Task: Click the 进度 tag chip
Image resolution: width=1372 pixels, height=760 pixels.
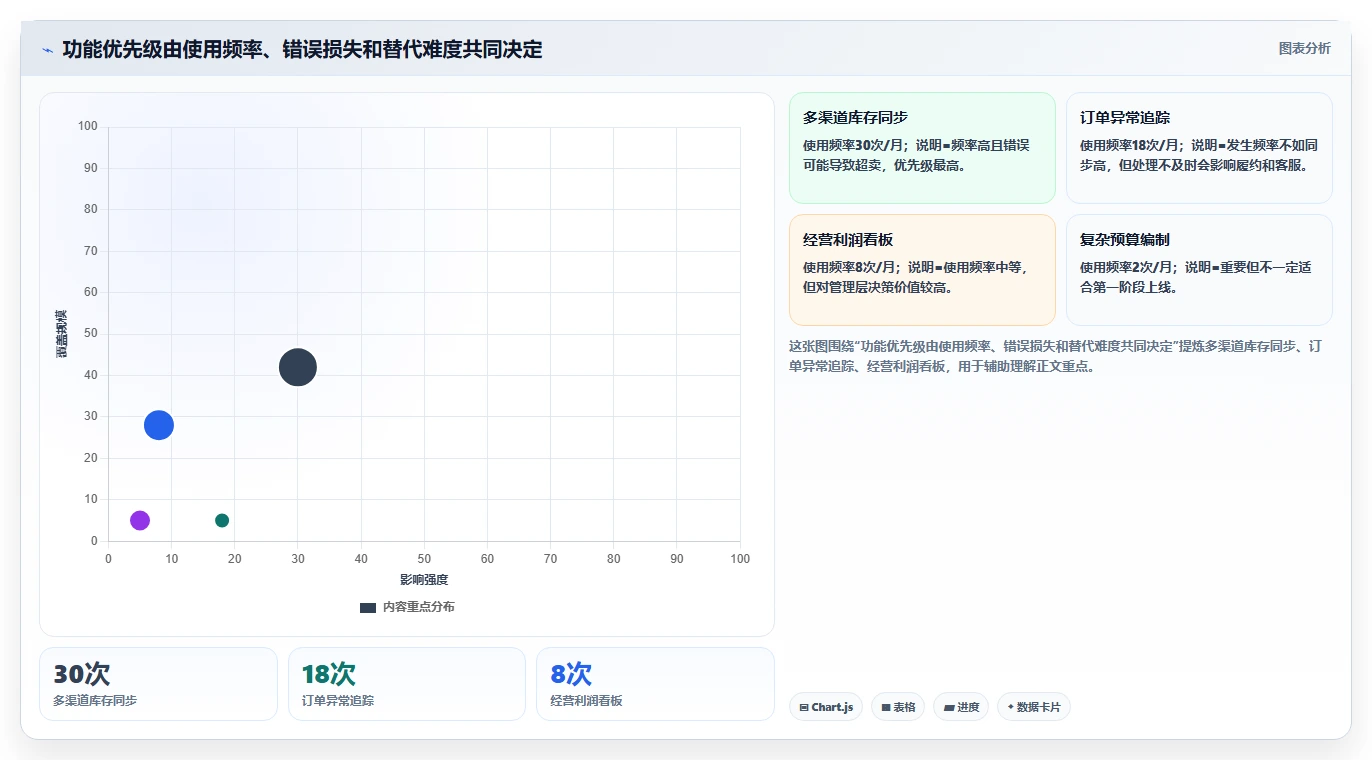Action: (961, 707)
